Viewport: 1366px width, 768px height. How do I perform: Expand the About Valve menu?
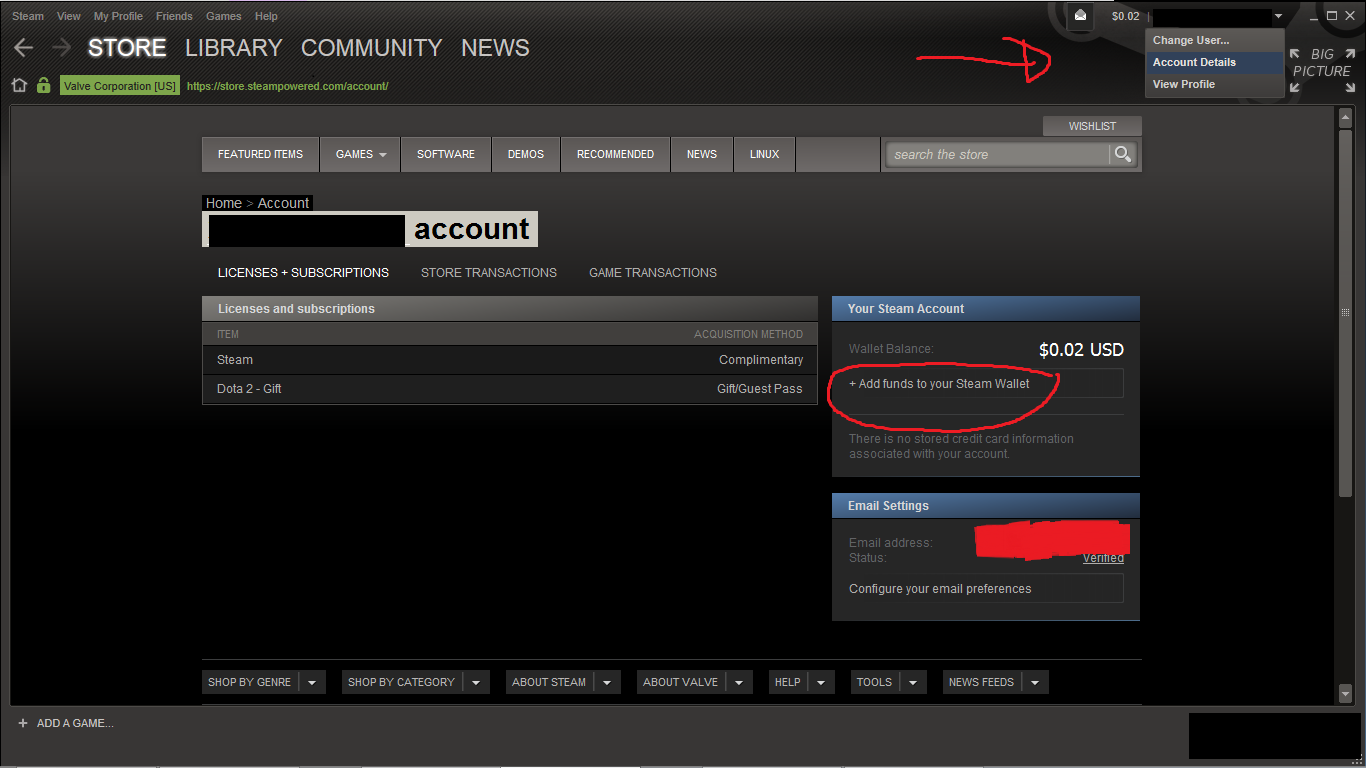pyautogui.click(x=694, y=682)
